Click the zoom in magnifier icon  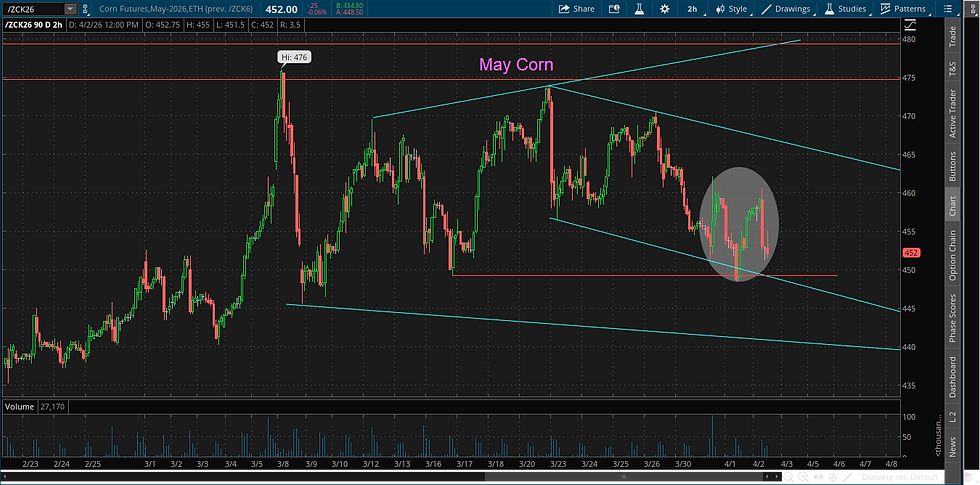802,477
